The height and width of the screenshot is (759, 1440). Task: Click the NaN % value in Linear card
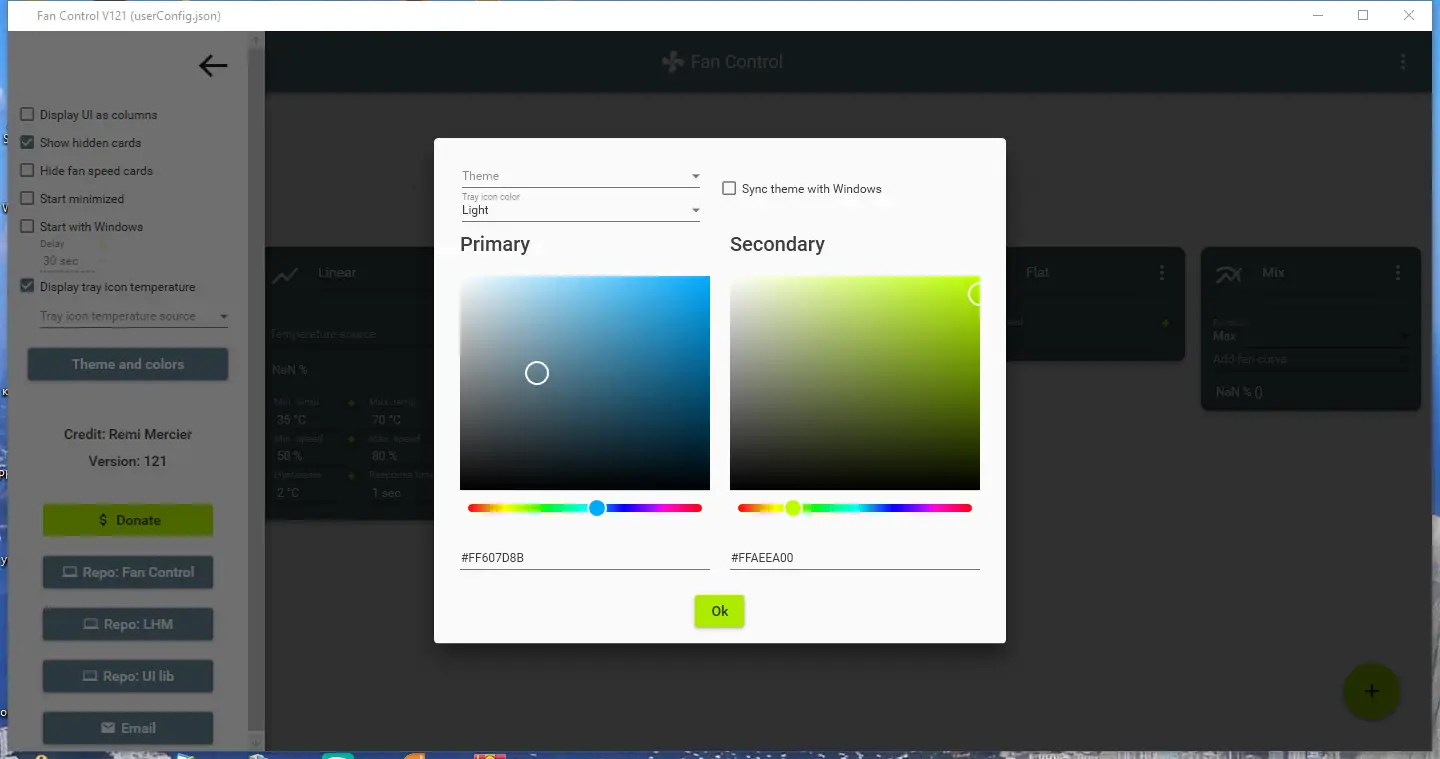click(x=289, y=370)
